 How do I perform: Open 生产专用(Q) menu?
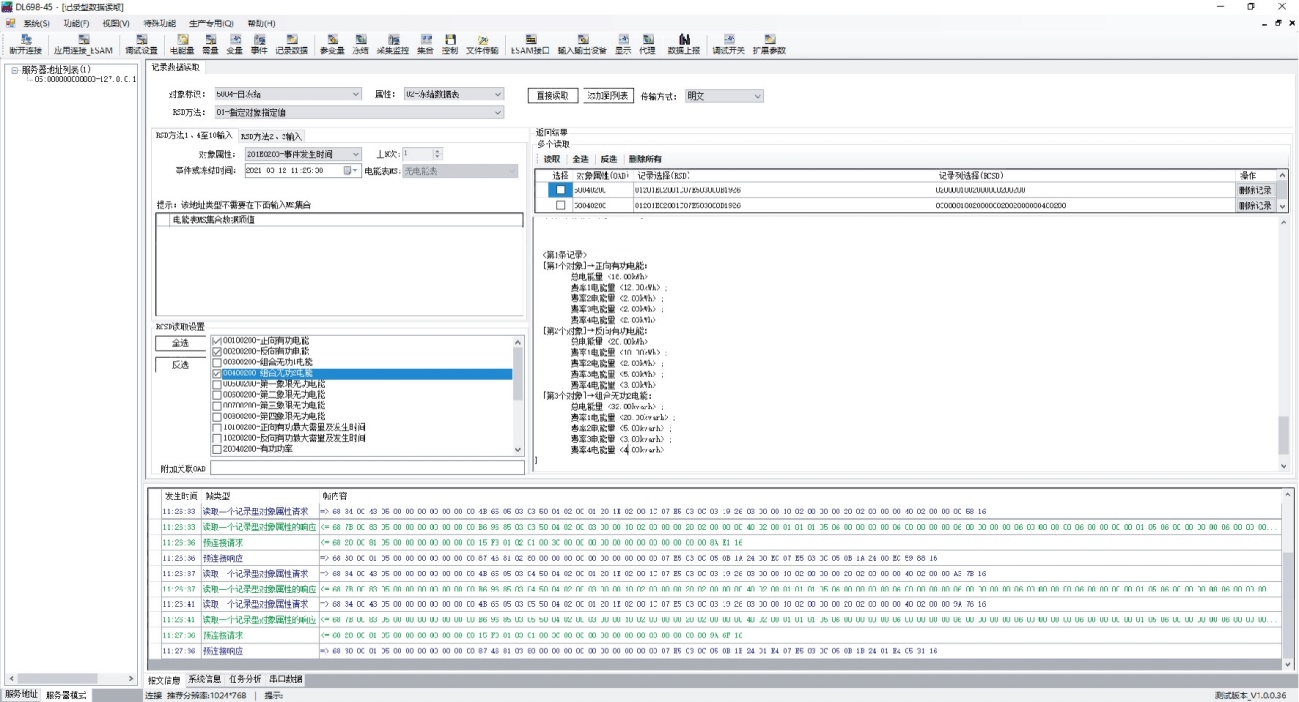pos(211,23)
